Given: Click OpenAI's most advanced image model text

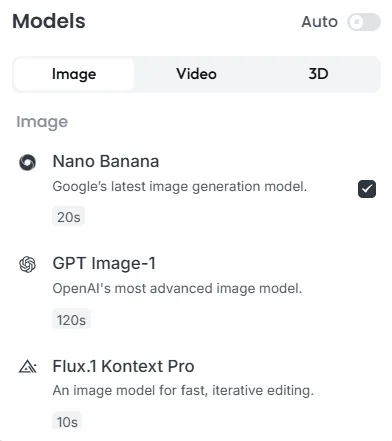Looking at the screenshot, I should [177, 288].
